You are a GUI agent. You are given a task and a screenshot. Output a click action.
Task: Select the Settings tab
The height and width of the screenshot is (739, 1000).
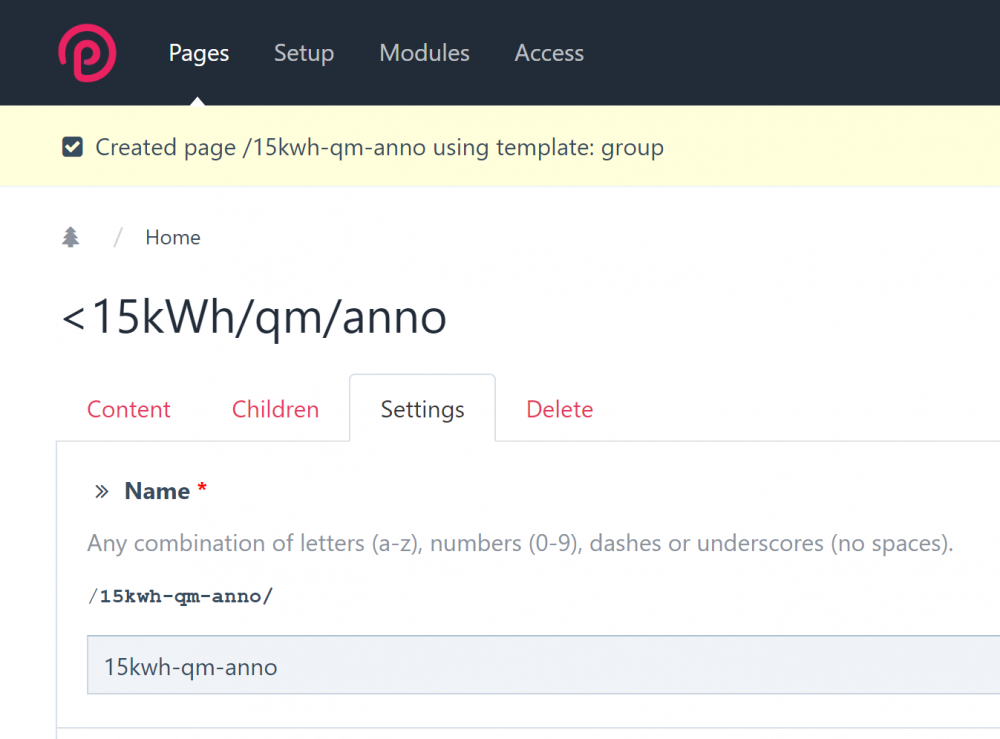tap(422, 409)
